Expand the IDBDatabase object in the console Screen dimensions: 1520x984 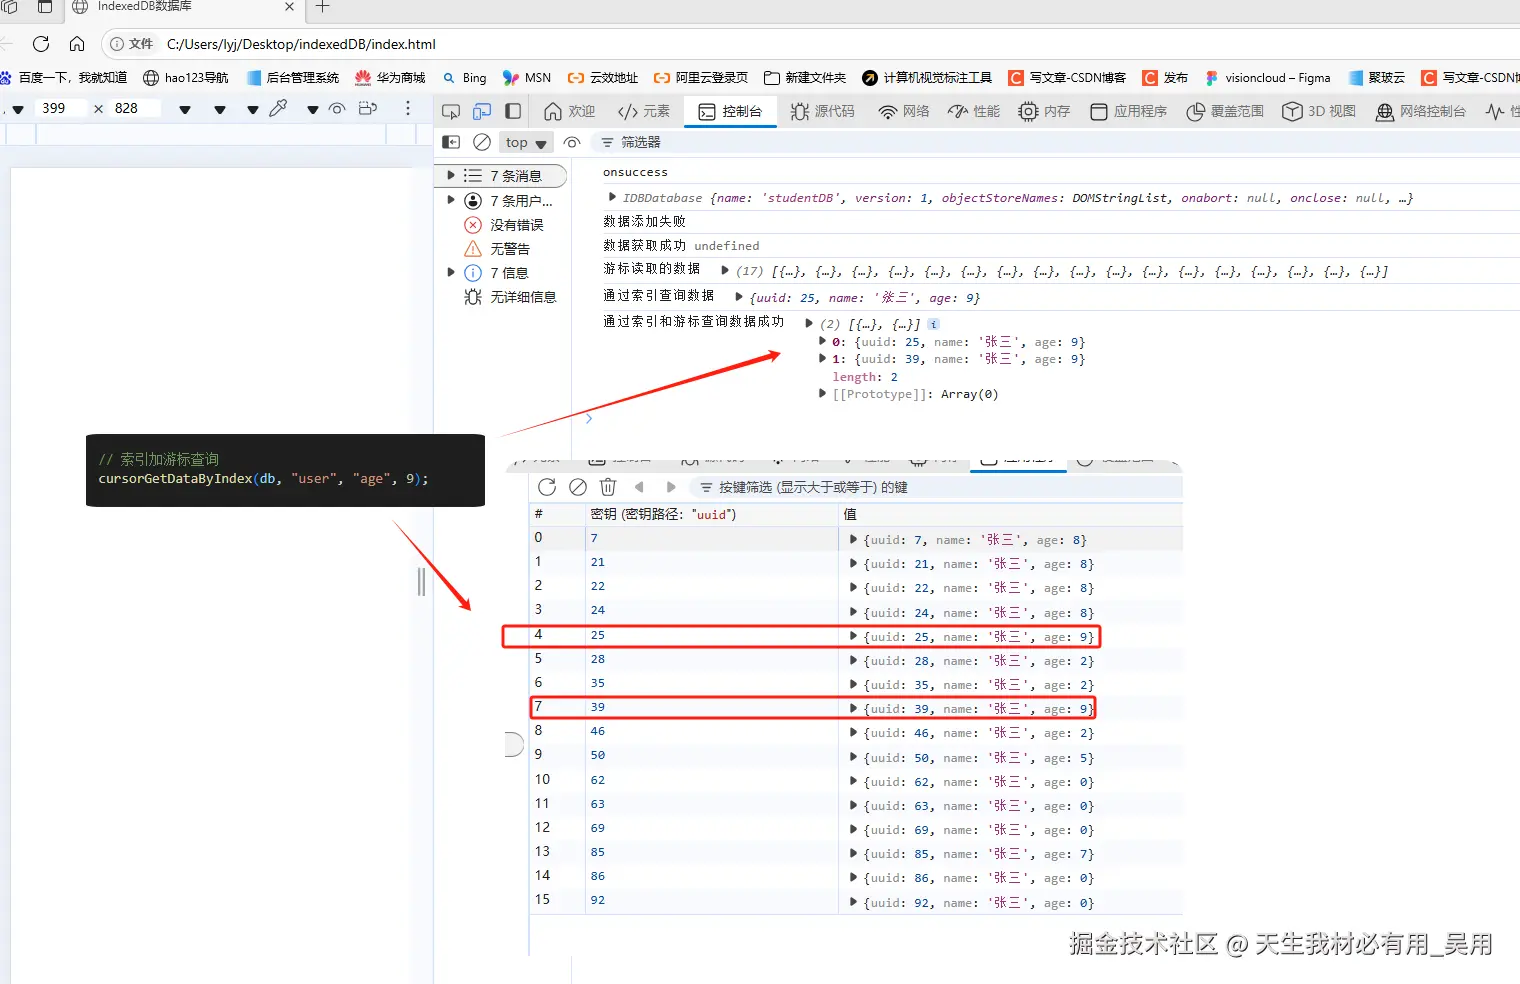pyautogui.click(x=612, y=197)
